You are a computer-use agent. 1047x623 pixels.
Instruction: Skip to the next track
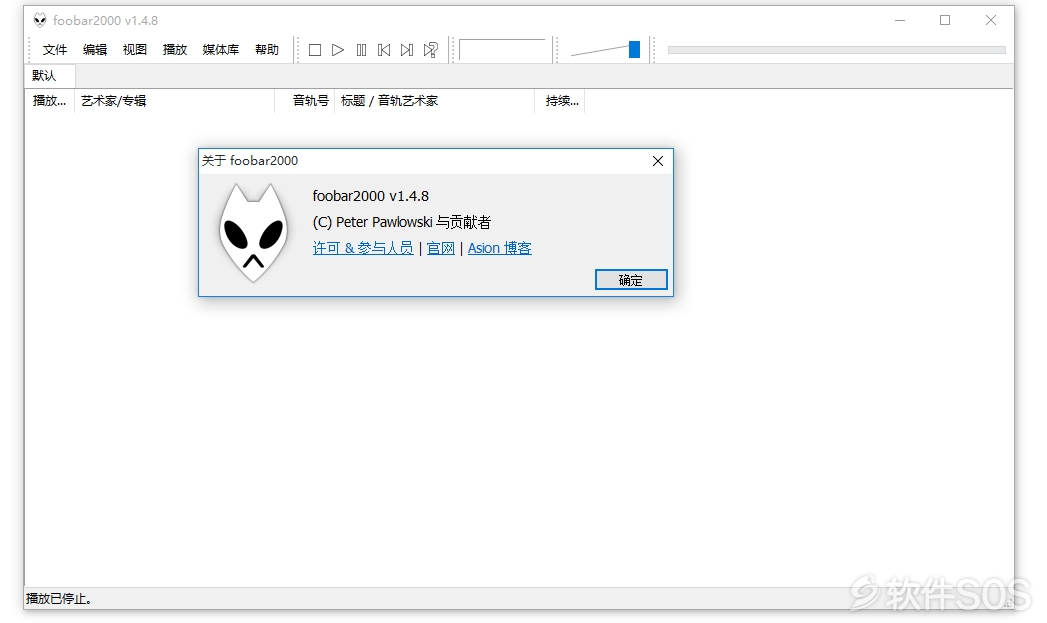(407, 50)
